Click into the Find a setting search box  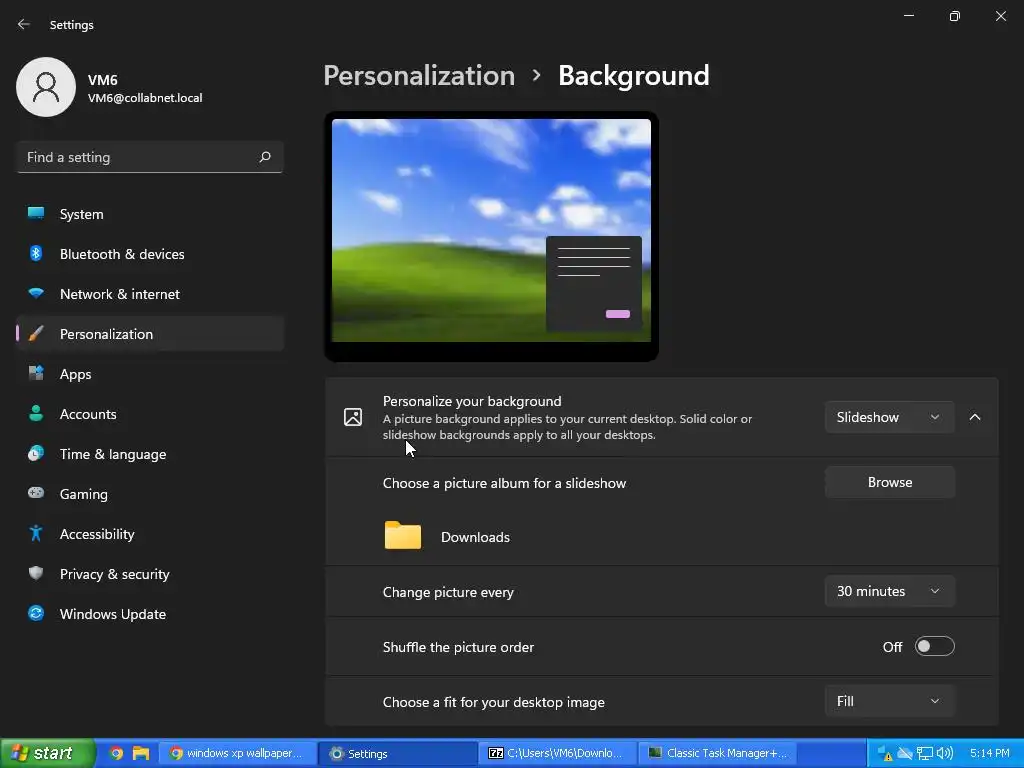click(x=150, y=157)
